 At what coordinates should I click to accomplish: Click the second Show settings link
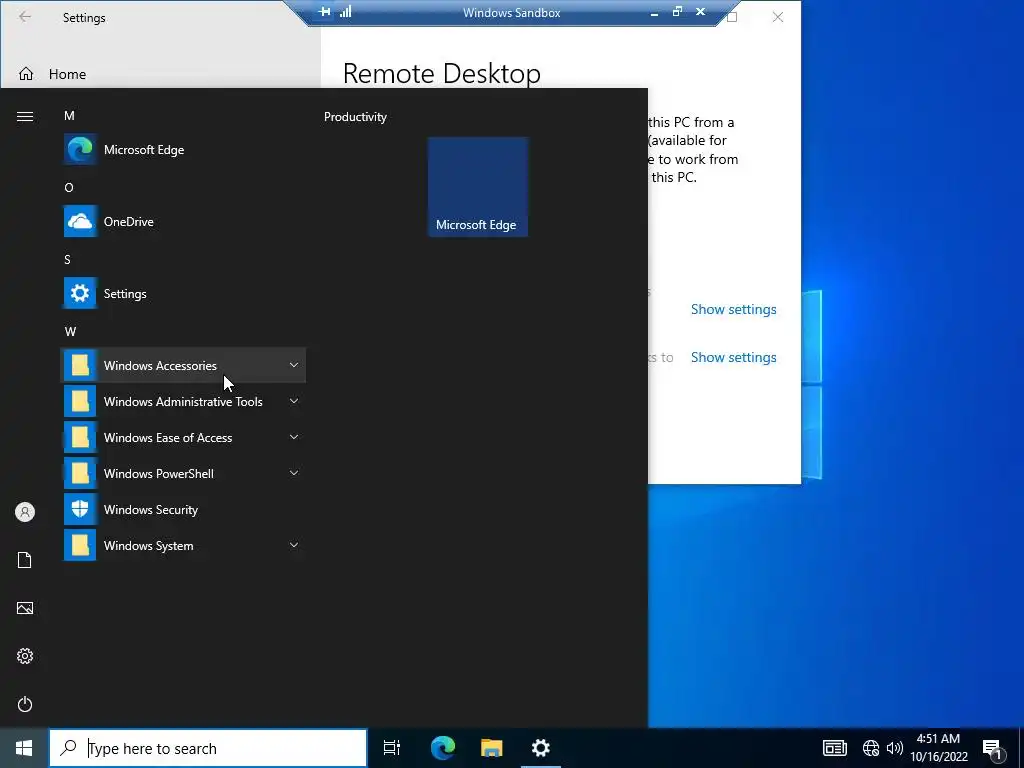[x=733, y=357]
